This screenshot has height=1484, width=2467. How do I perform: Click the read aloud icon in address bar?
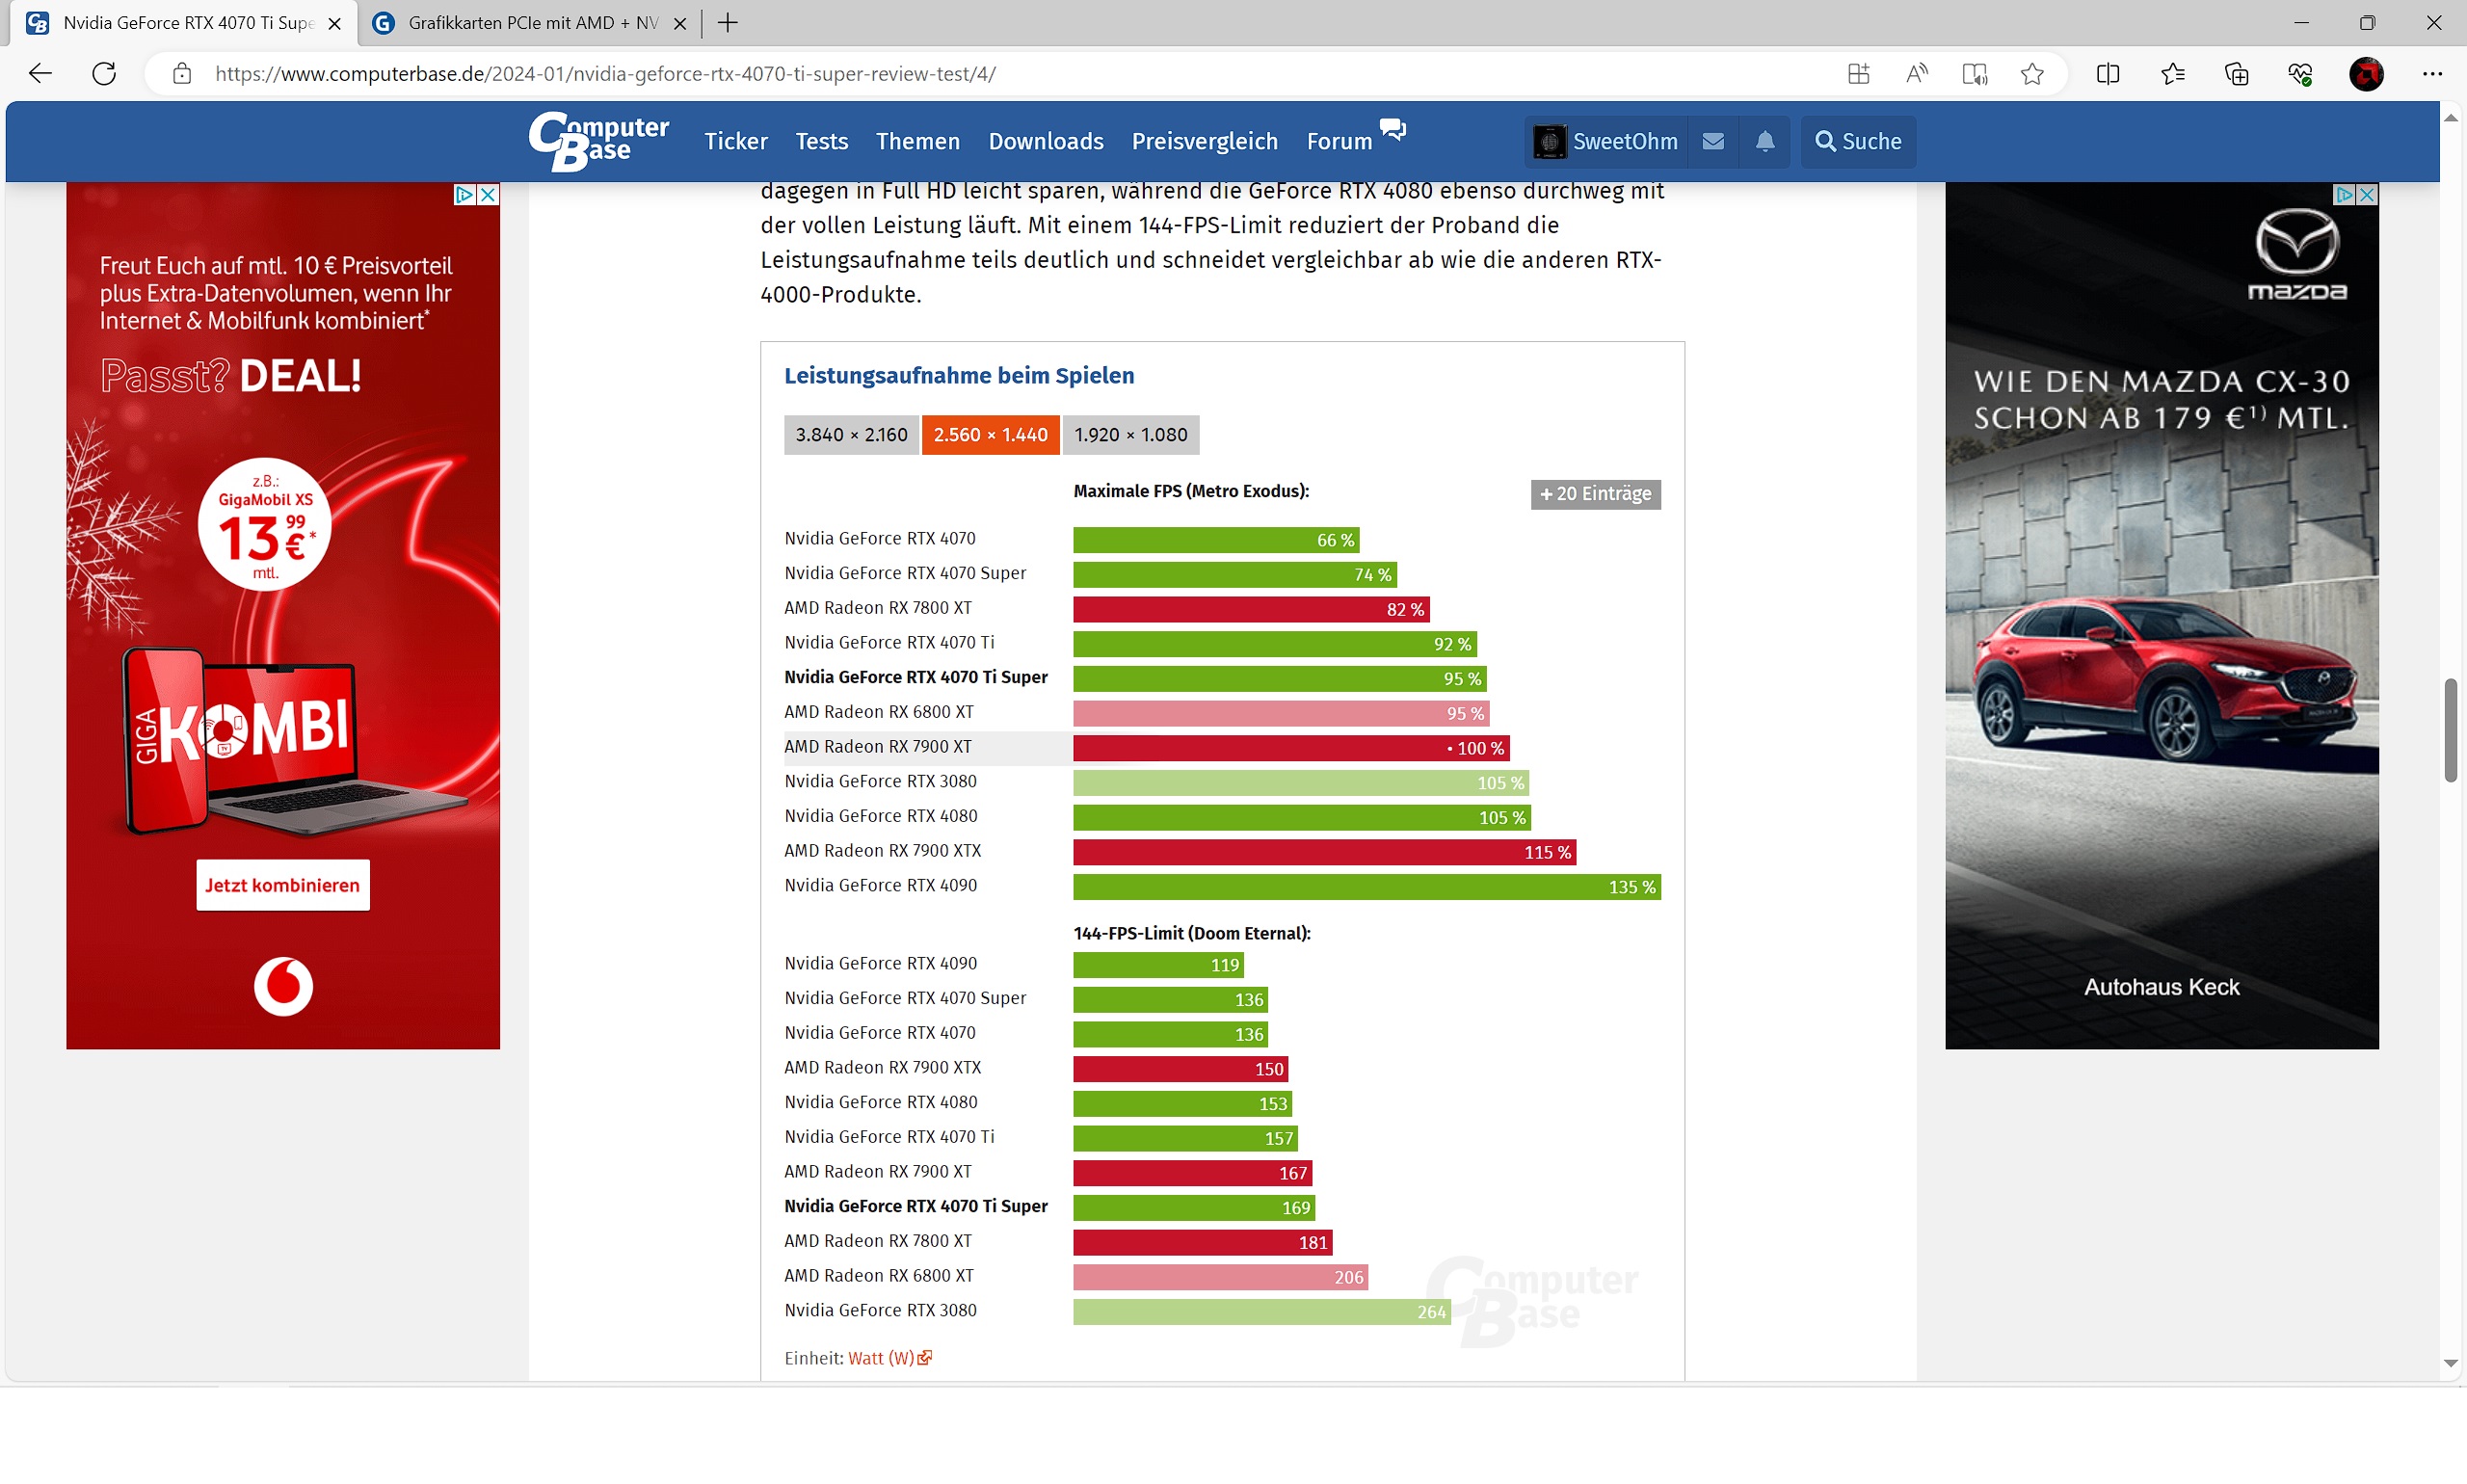tap(1916, 74)
